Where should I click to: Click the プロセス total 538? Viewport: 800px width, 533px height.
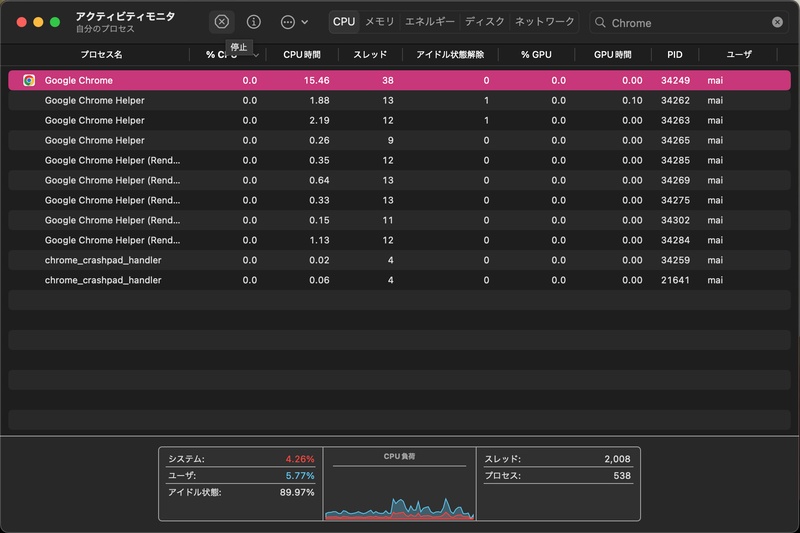(622, 476)
